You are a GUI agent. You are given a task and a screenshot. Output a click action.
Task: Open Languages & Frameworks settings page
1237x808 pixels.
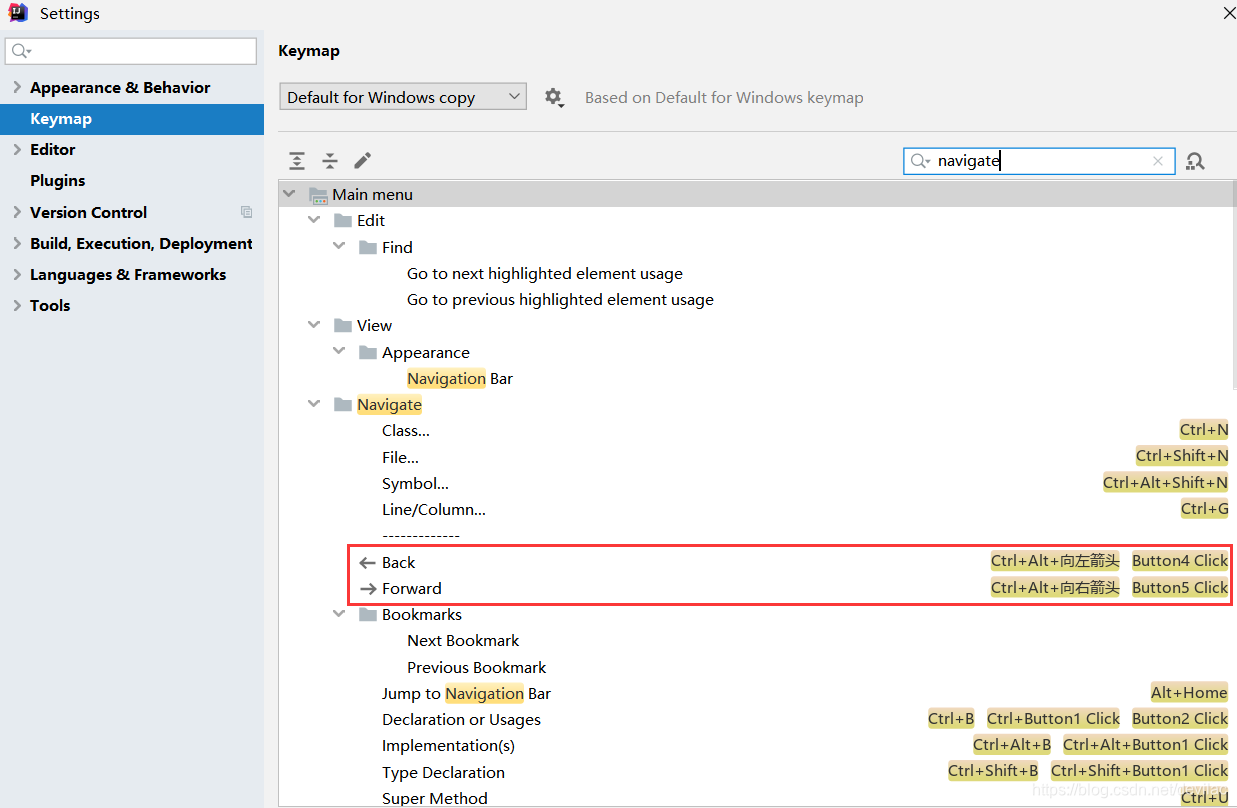128,274
